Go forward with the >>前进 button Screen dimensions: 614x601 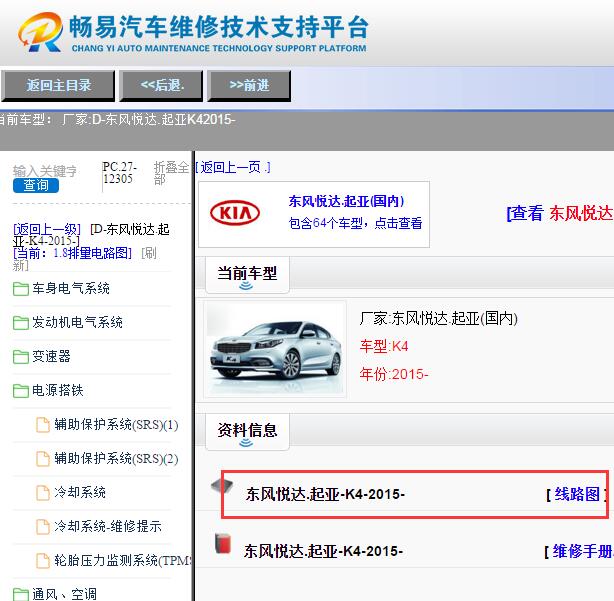click(249, 85)
